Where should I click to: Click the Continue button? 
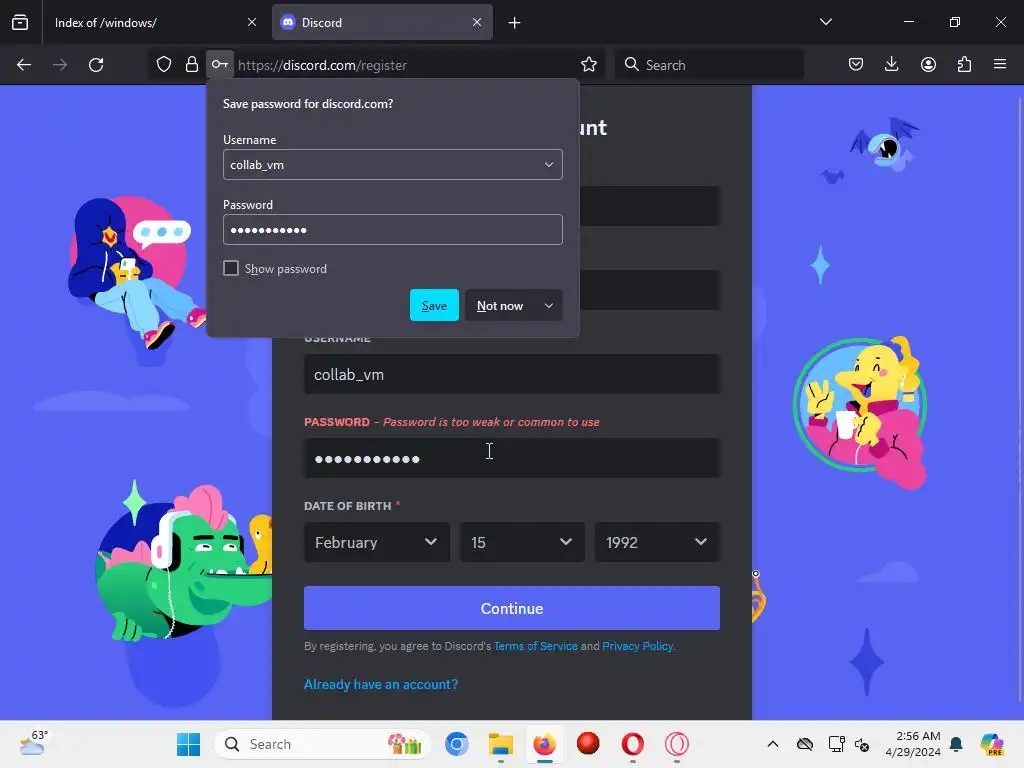click(512, 608)
